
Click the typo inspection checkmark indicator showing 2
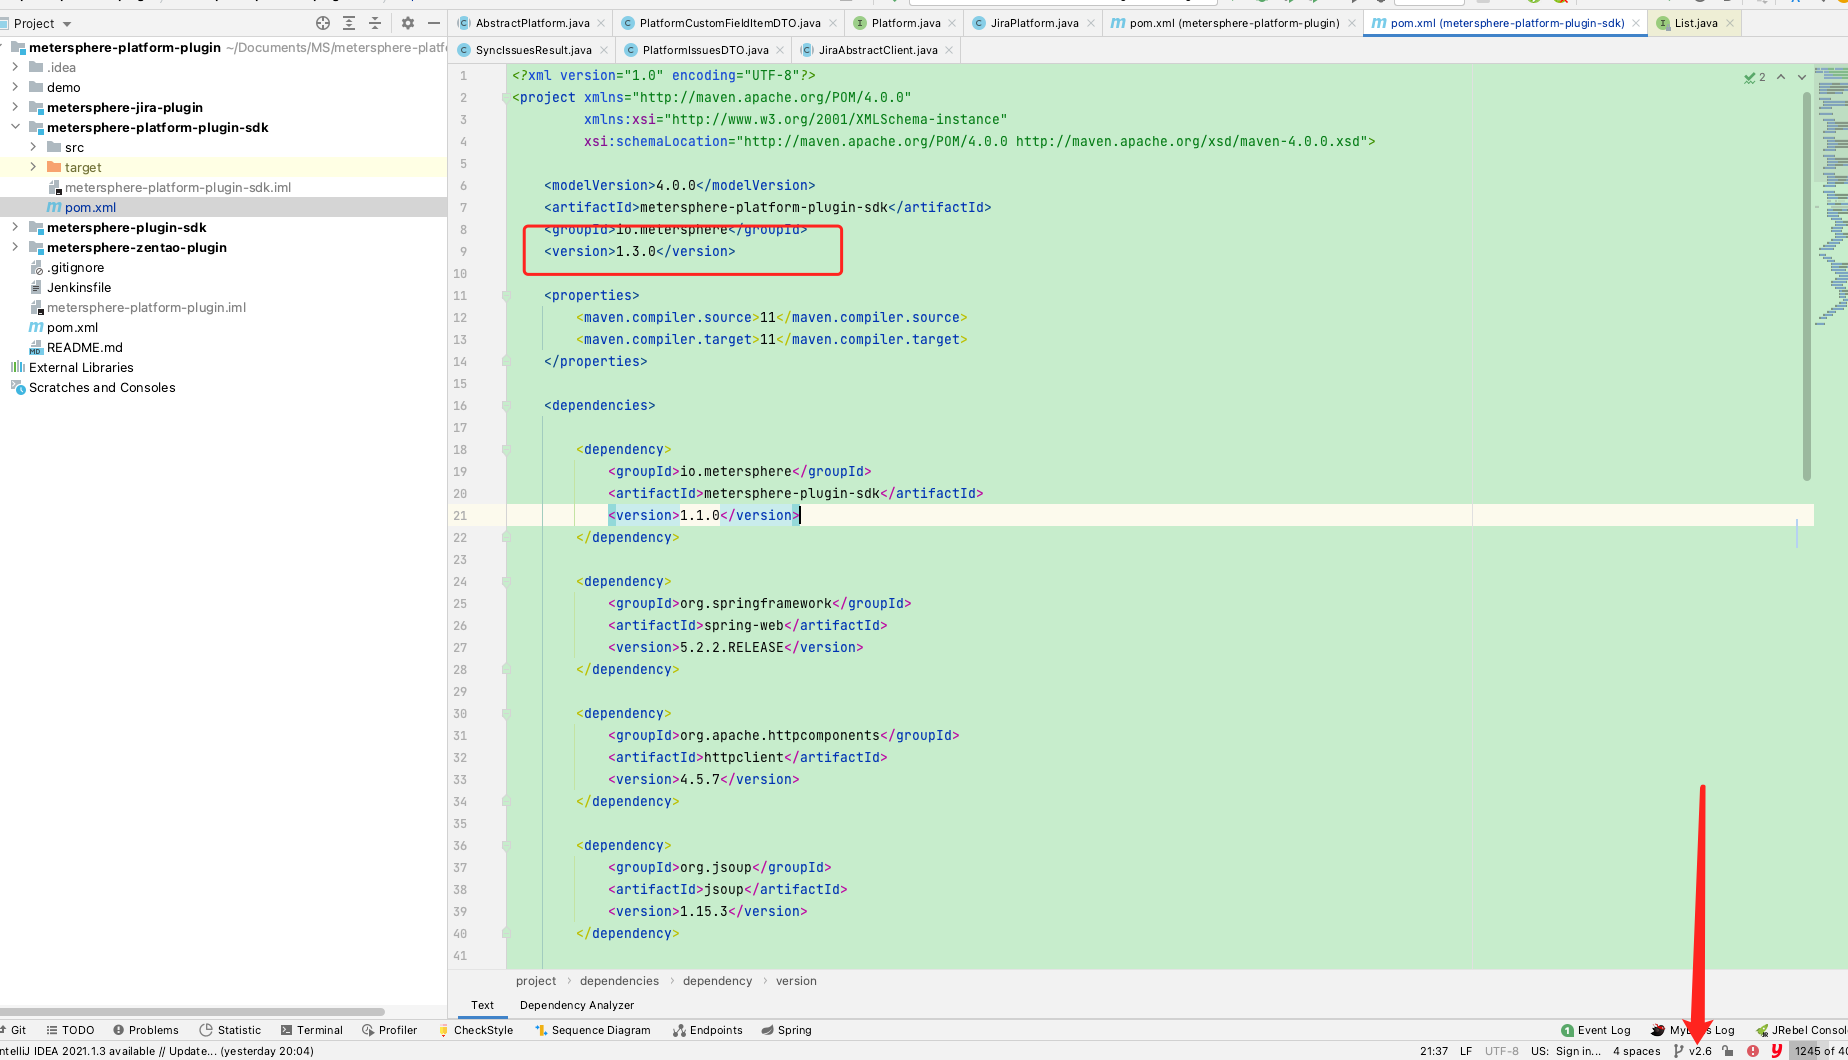coord(1755,77)
